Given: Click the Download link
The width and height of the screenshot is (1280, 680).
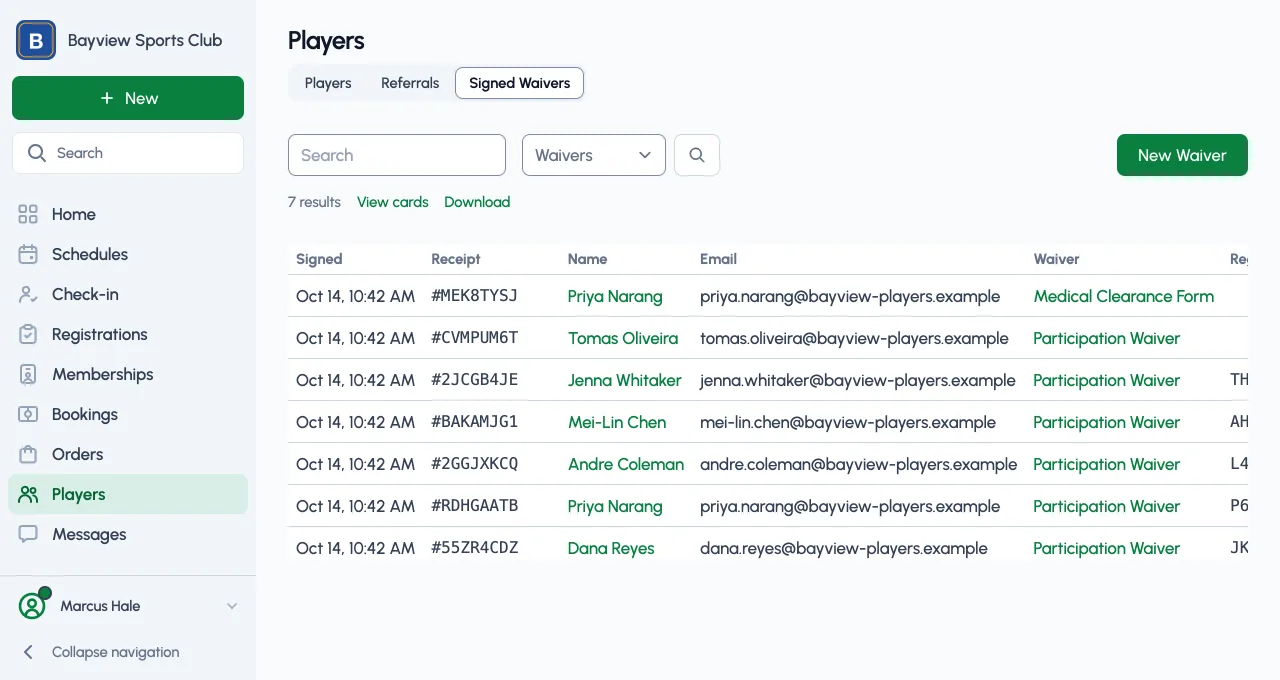Looking at the screenshot, I should (x=477, y=202).
